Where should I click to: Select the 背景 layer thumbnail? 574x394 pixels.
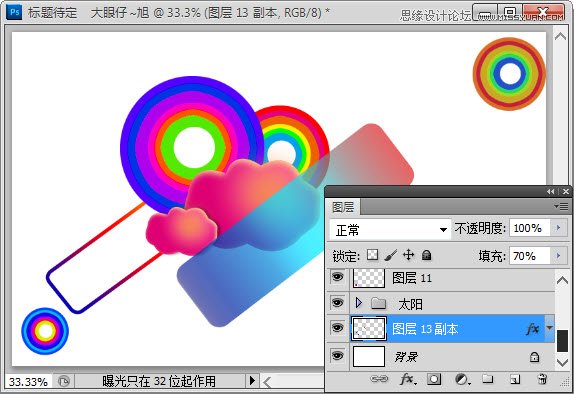tap(369, 356)
